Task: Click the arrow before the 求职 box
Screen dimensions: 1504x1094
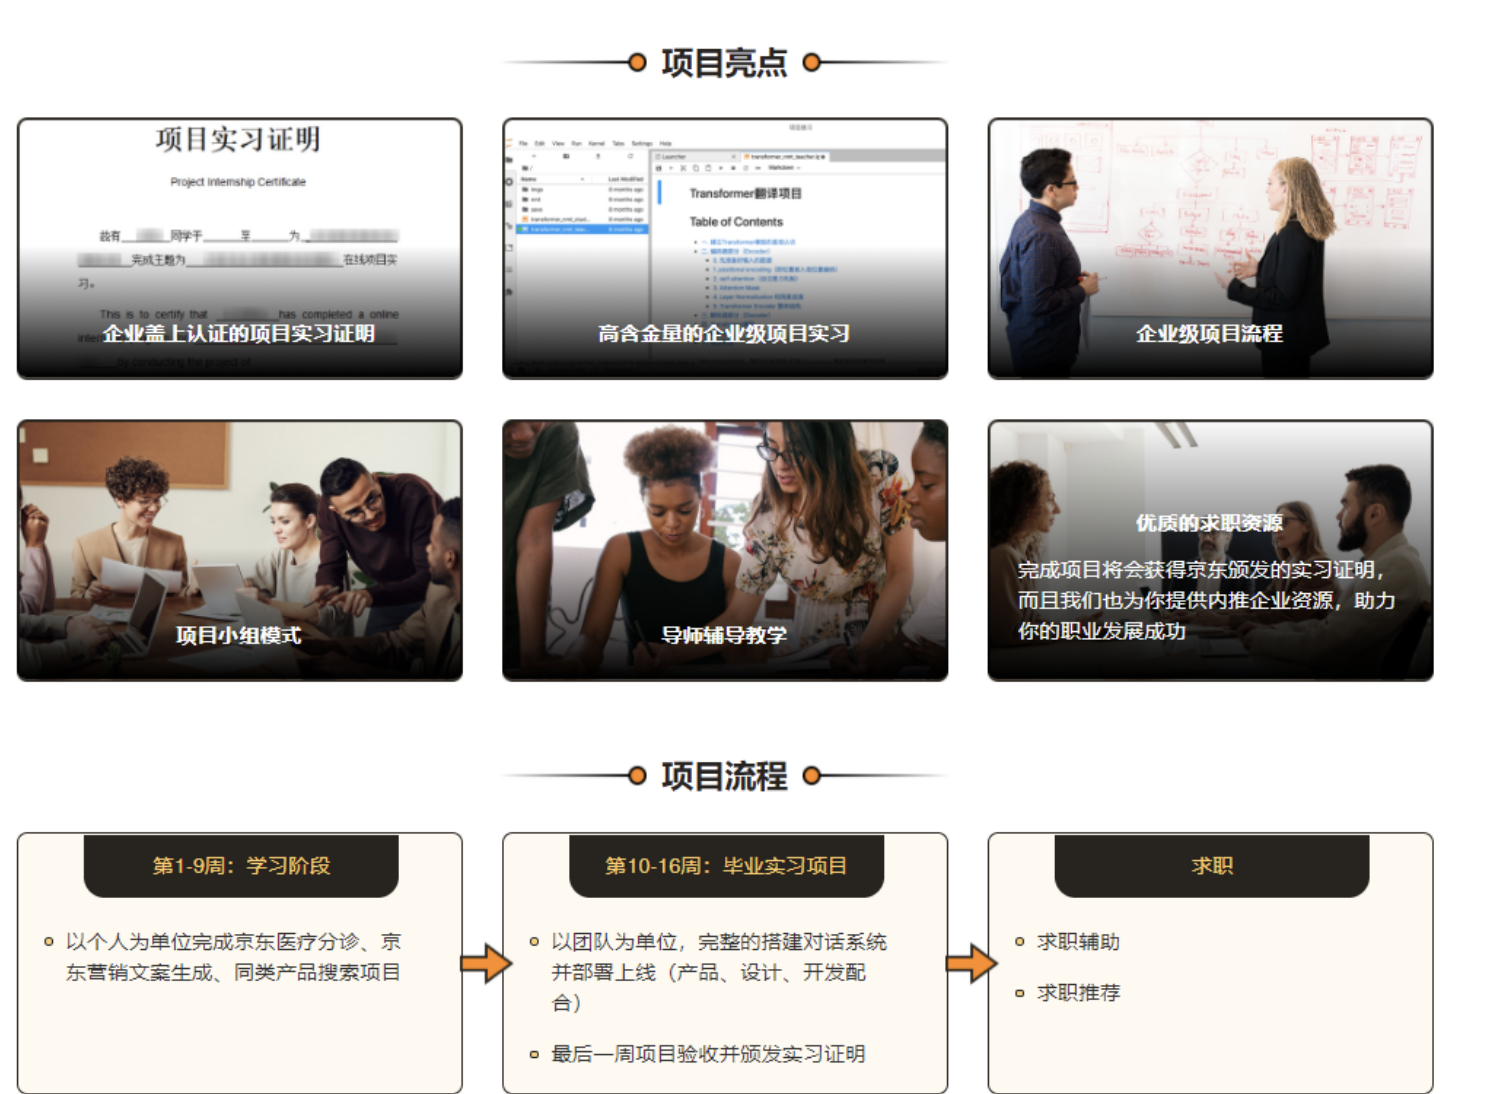Action: point(972,963)
